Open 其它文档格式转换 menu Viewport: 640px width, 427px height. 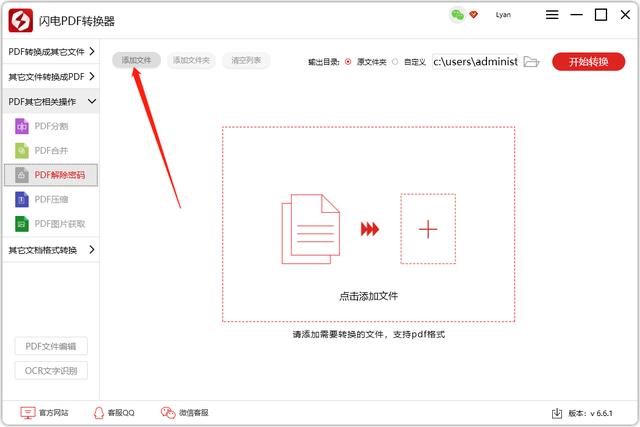51,249
